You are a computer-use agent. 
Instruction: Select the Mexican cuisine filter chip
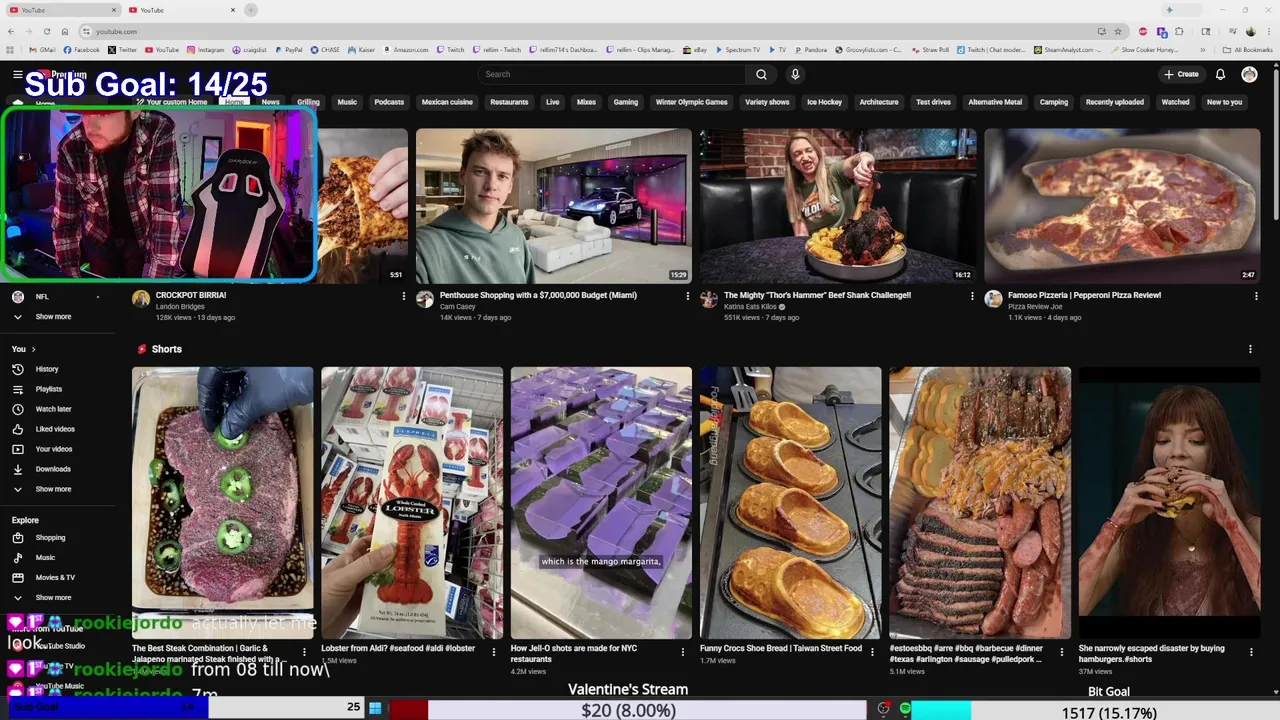447,102
